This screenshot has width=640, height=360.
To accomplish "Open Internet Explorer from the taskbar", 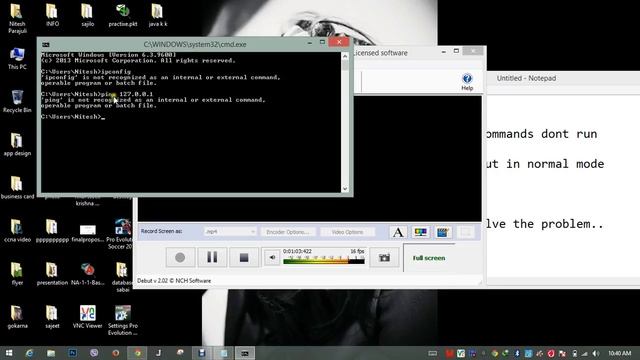I will point(29,353).
